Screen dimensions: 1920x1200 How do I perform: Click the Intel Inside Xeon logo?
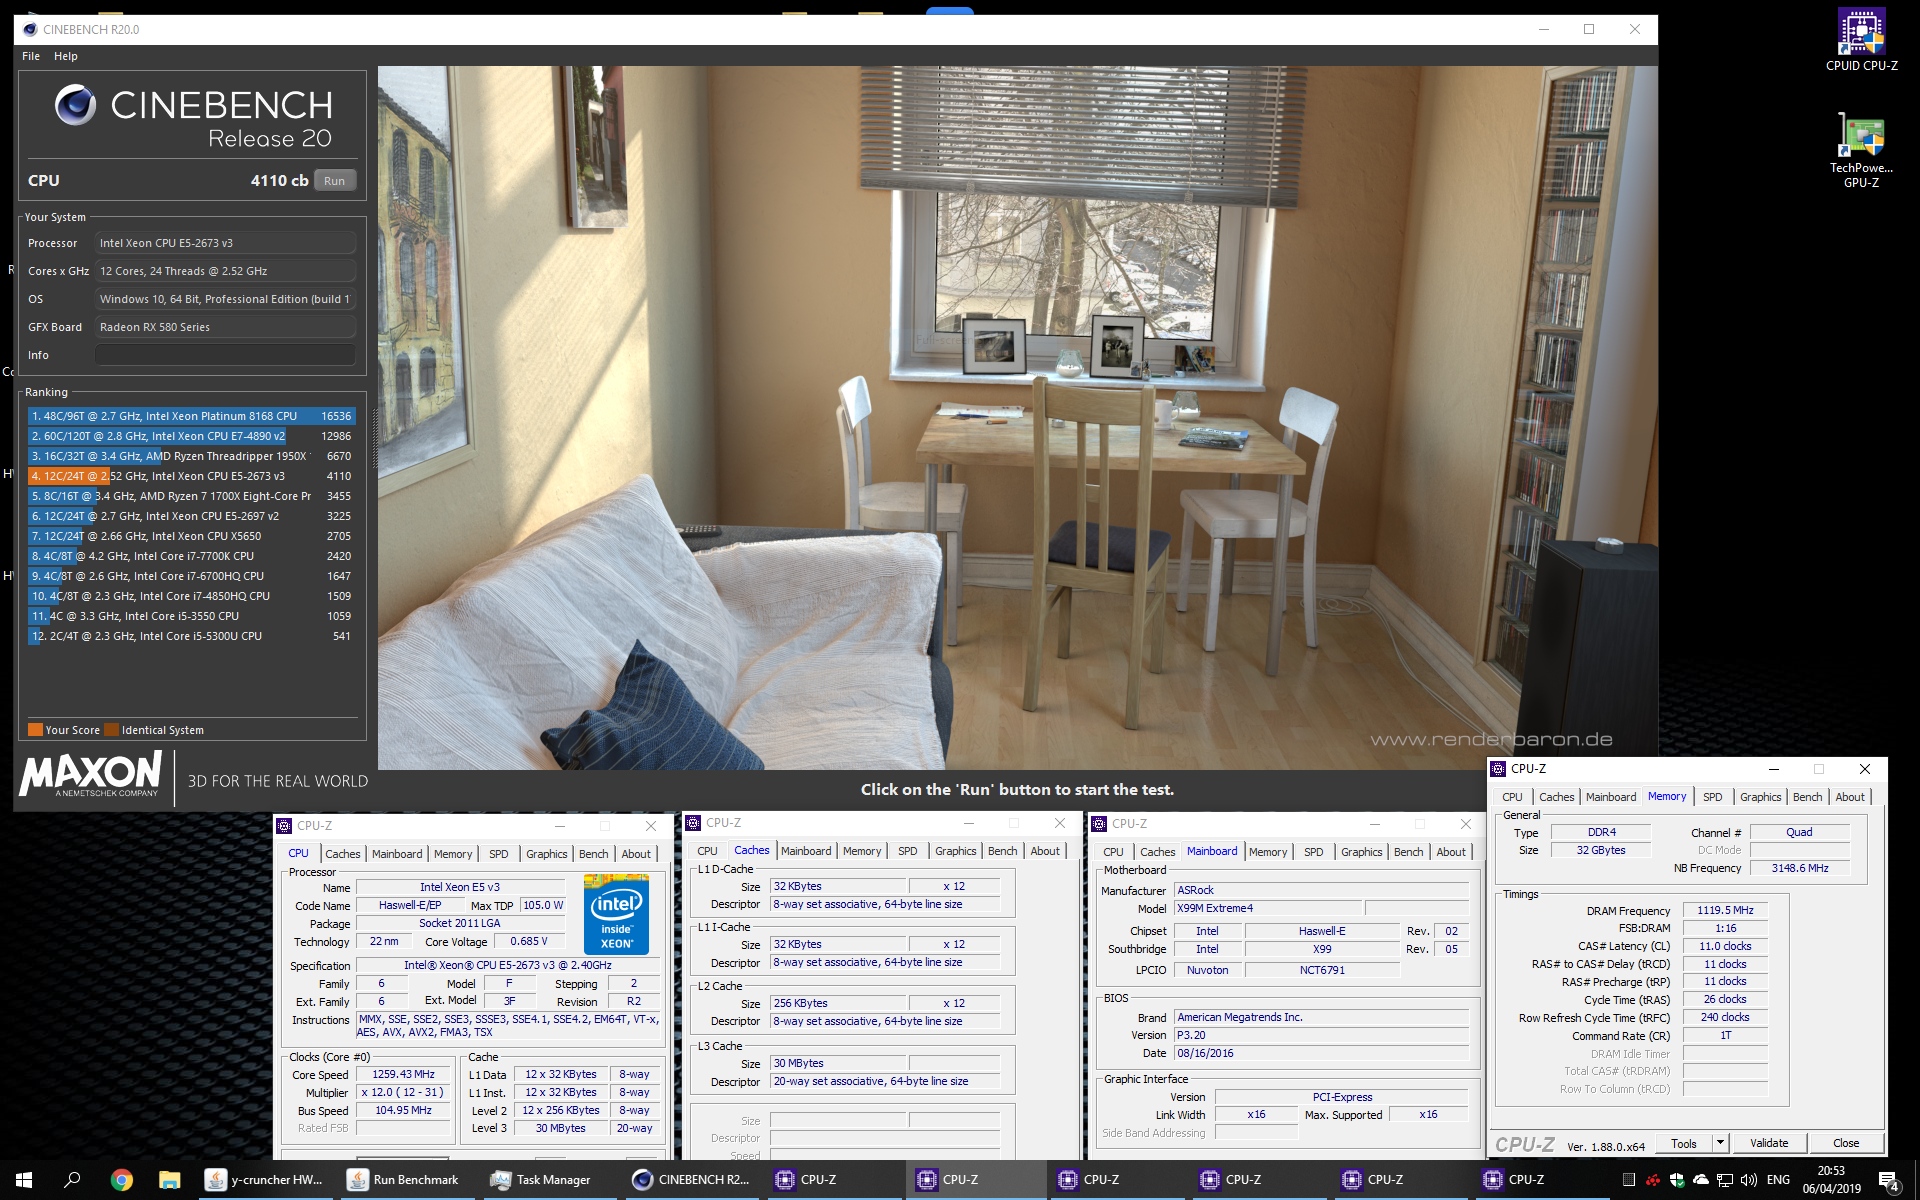click(616, 915)
